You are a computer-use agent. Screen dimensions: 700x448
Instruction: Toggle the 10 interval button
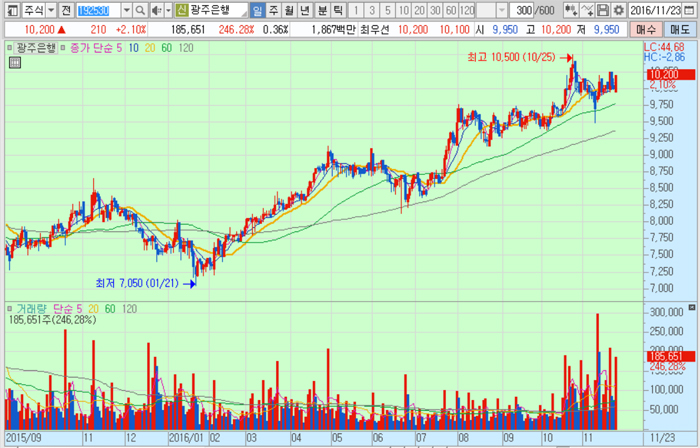tap(404, 10)
